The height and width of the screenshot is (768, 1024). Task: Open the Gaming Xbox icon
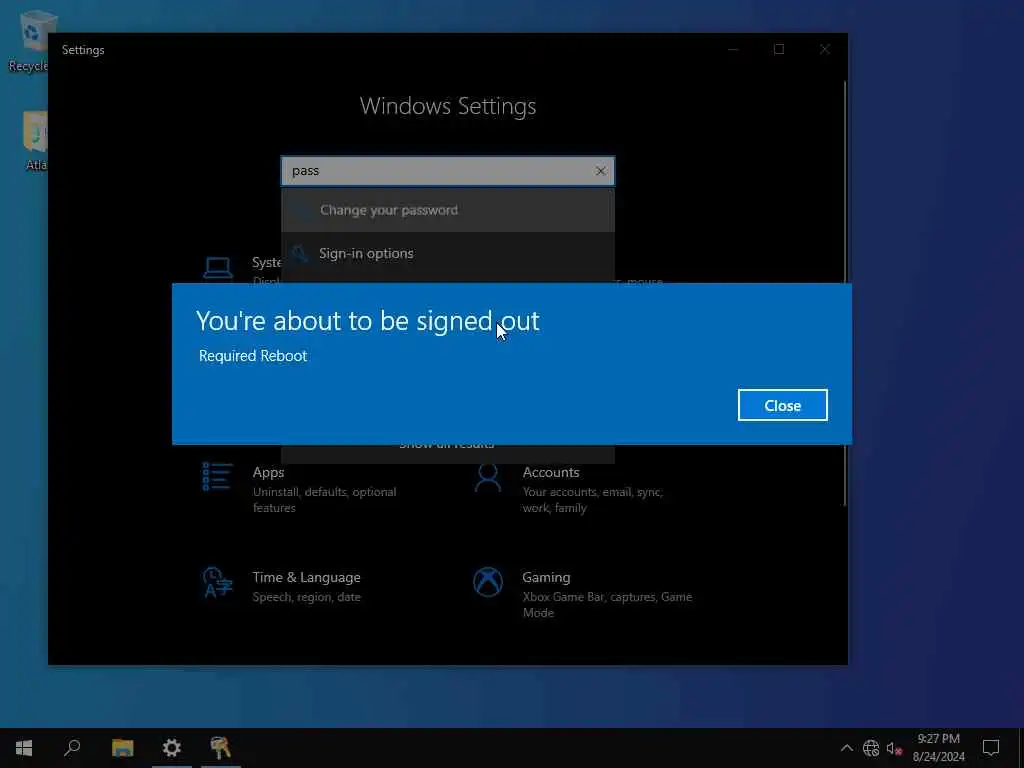point(488,582)
